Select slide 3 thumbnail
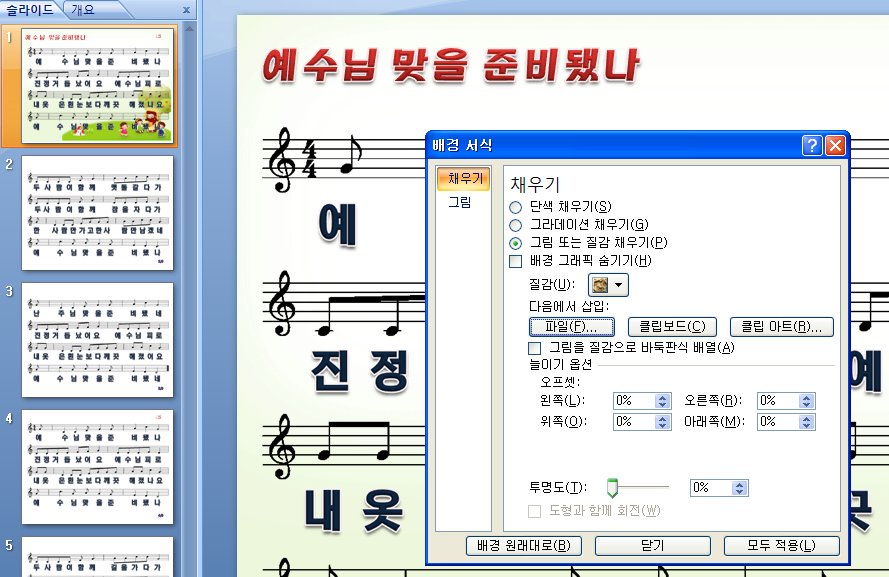This screenshot has height=577, width=889. click(98, 340)
